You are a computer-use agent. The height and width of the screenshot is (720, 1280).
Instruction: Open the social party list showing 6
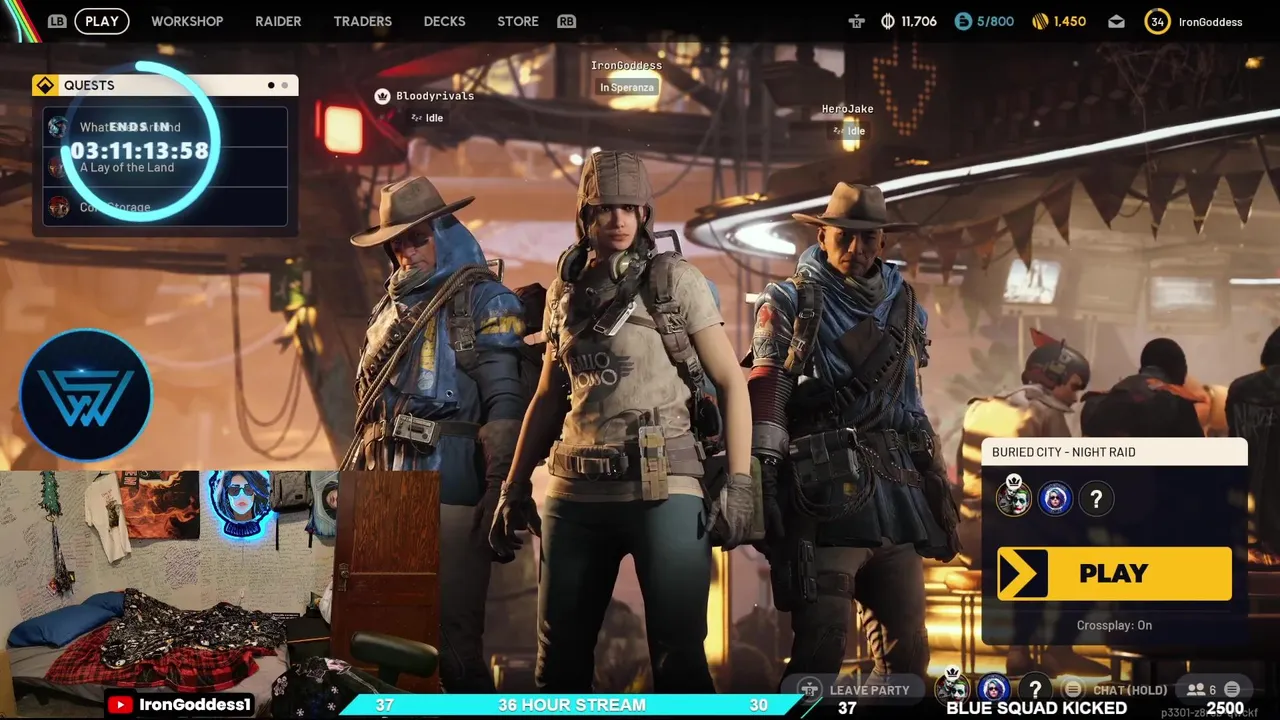pos(1201,690)
